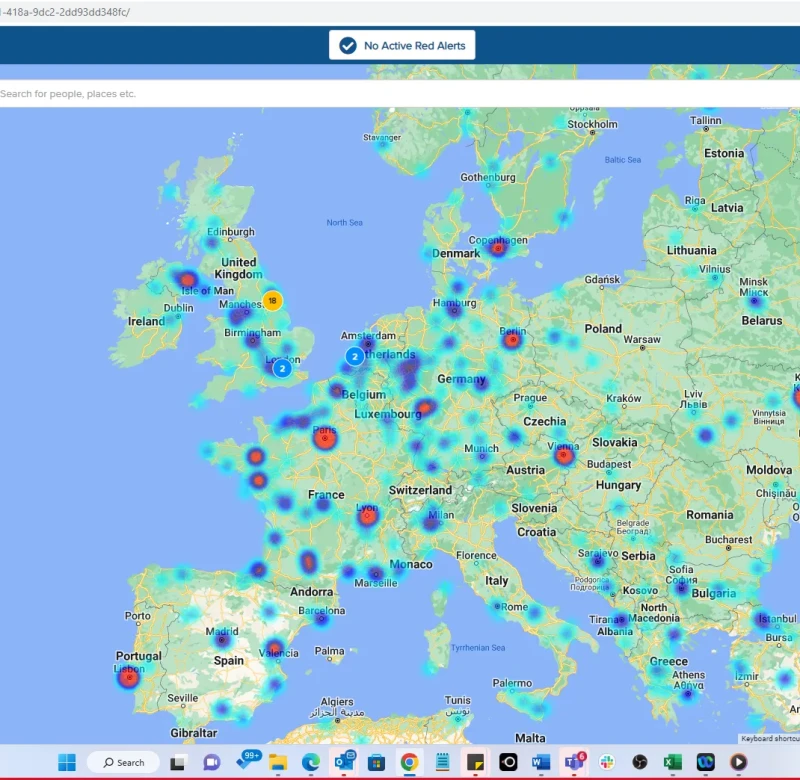This screenshot has width=800, height=780.
Task: Click the red hotspot over Valencia
Action: (x=275, y=648)
